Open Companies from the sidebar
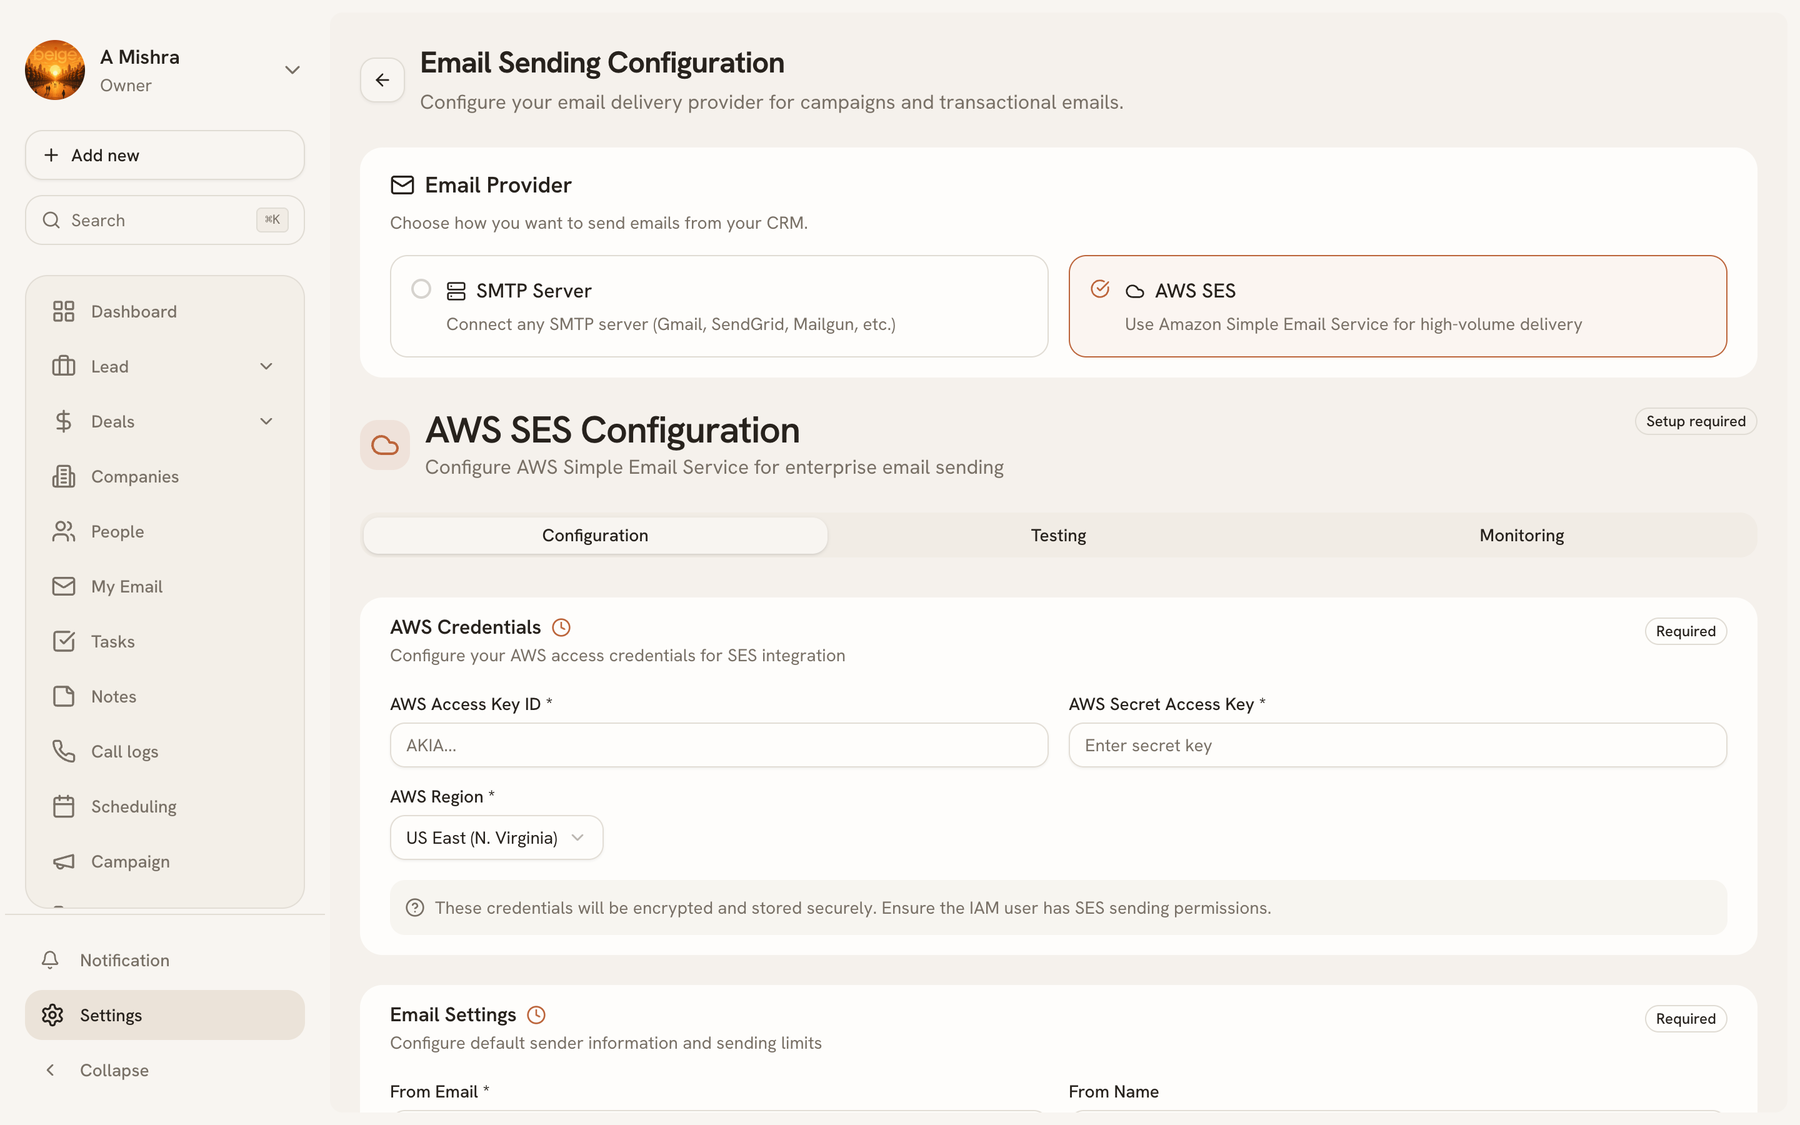 [x=165, y=476]
